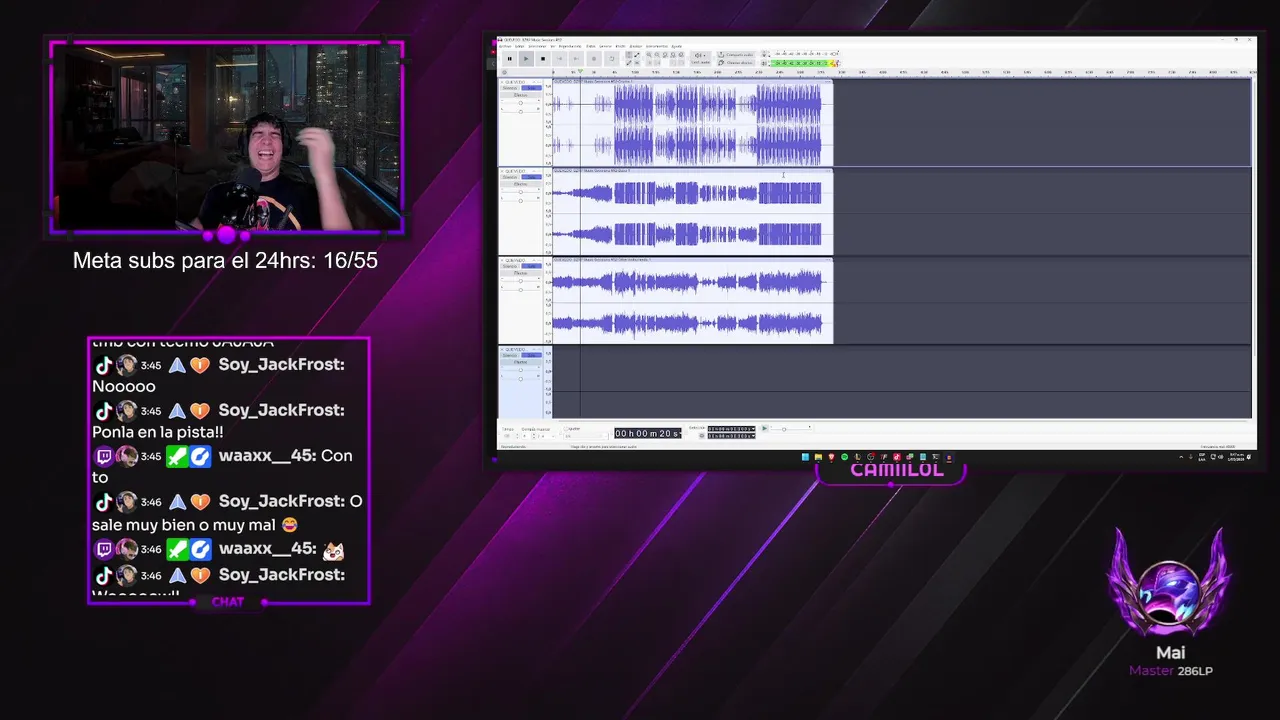Skip to the project start

pos(559,59)
